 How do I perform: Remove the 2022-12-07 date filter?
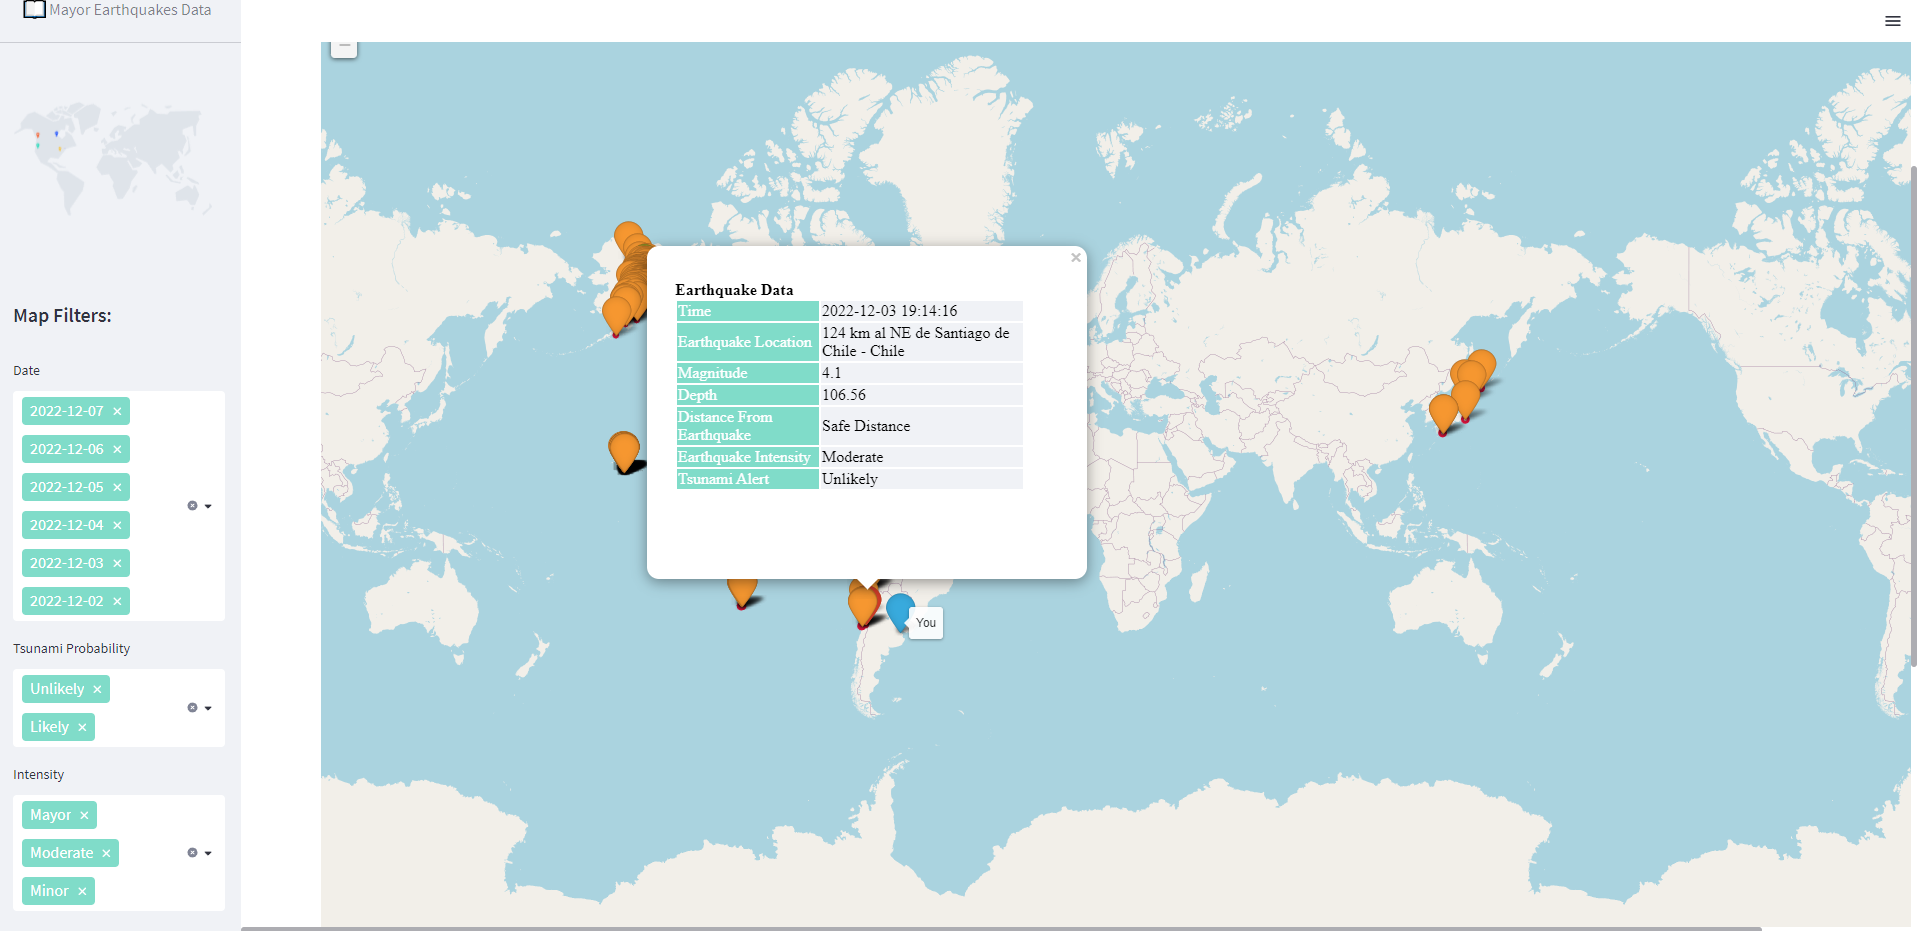click(117, 411)
